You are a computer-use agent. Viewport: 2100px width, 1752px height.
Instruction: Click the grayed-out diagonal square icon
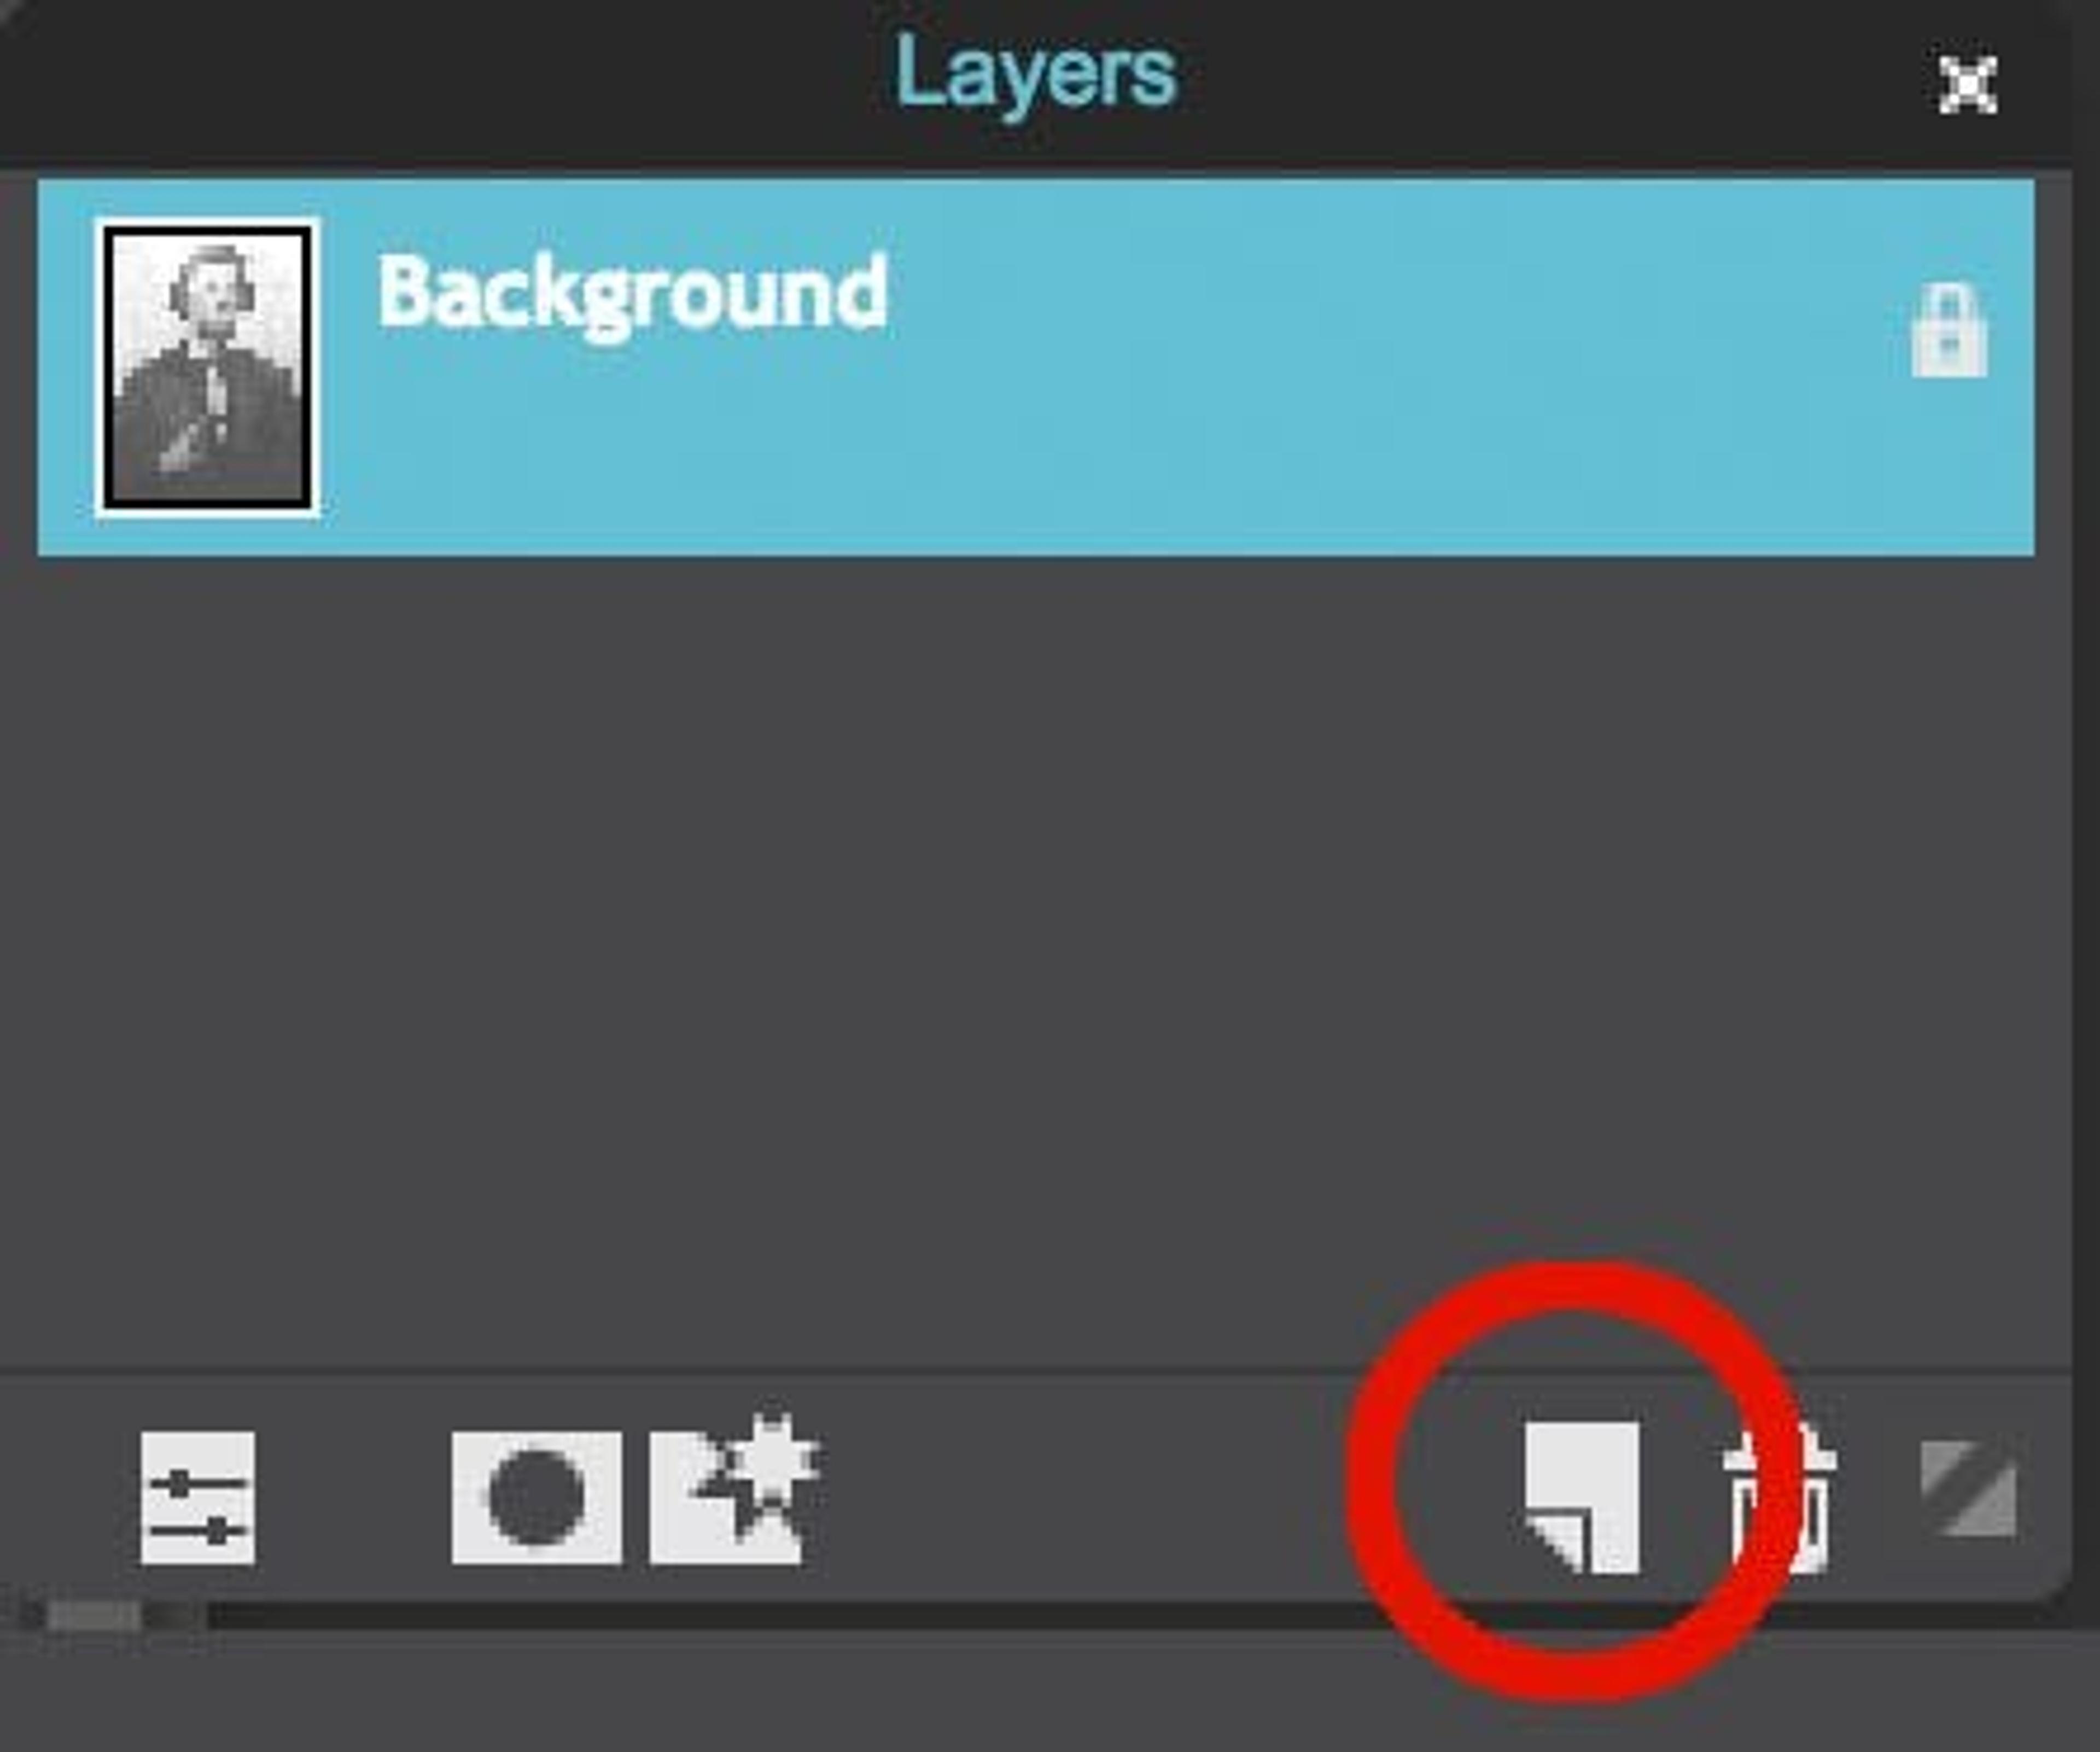pyautogui.click(x=1968, y=1487)
